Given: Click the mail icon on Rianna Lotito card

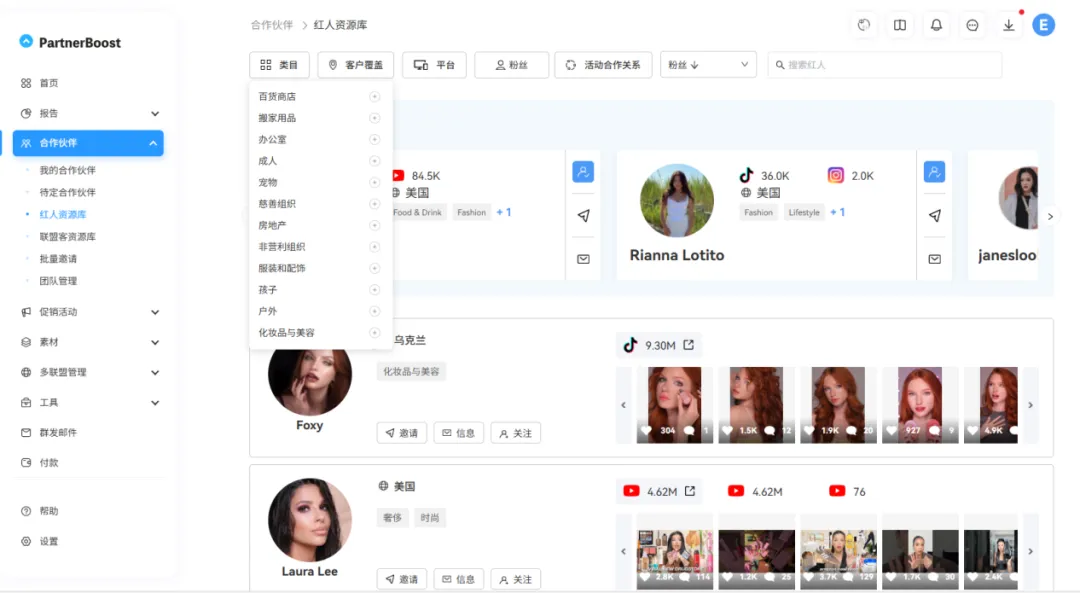Looking at the screenshot, I should tap(934, 259).
